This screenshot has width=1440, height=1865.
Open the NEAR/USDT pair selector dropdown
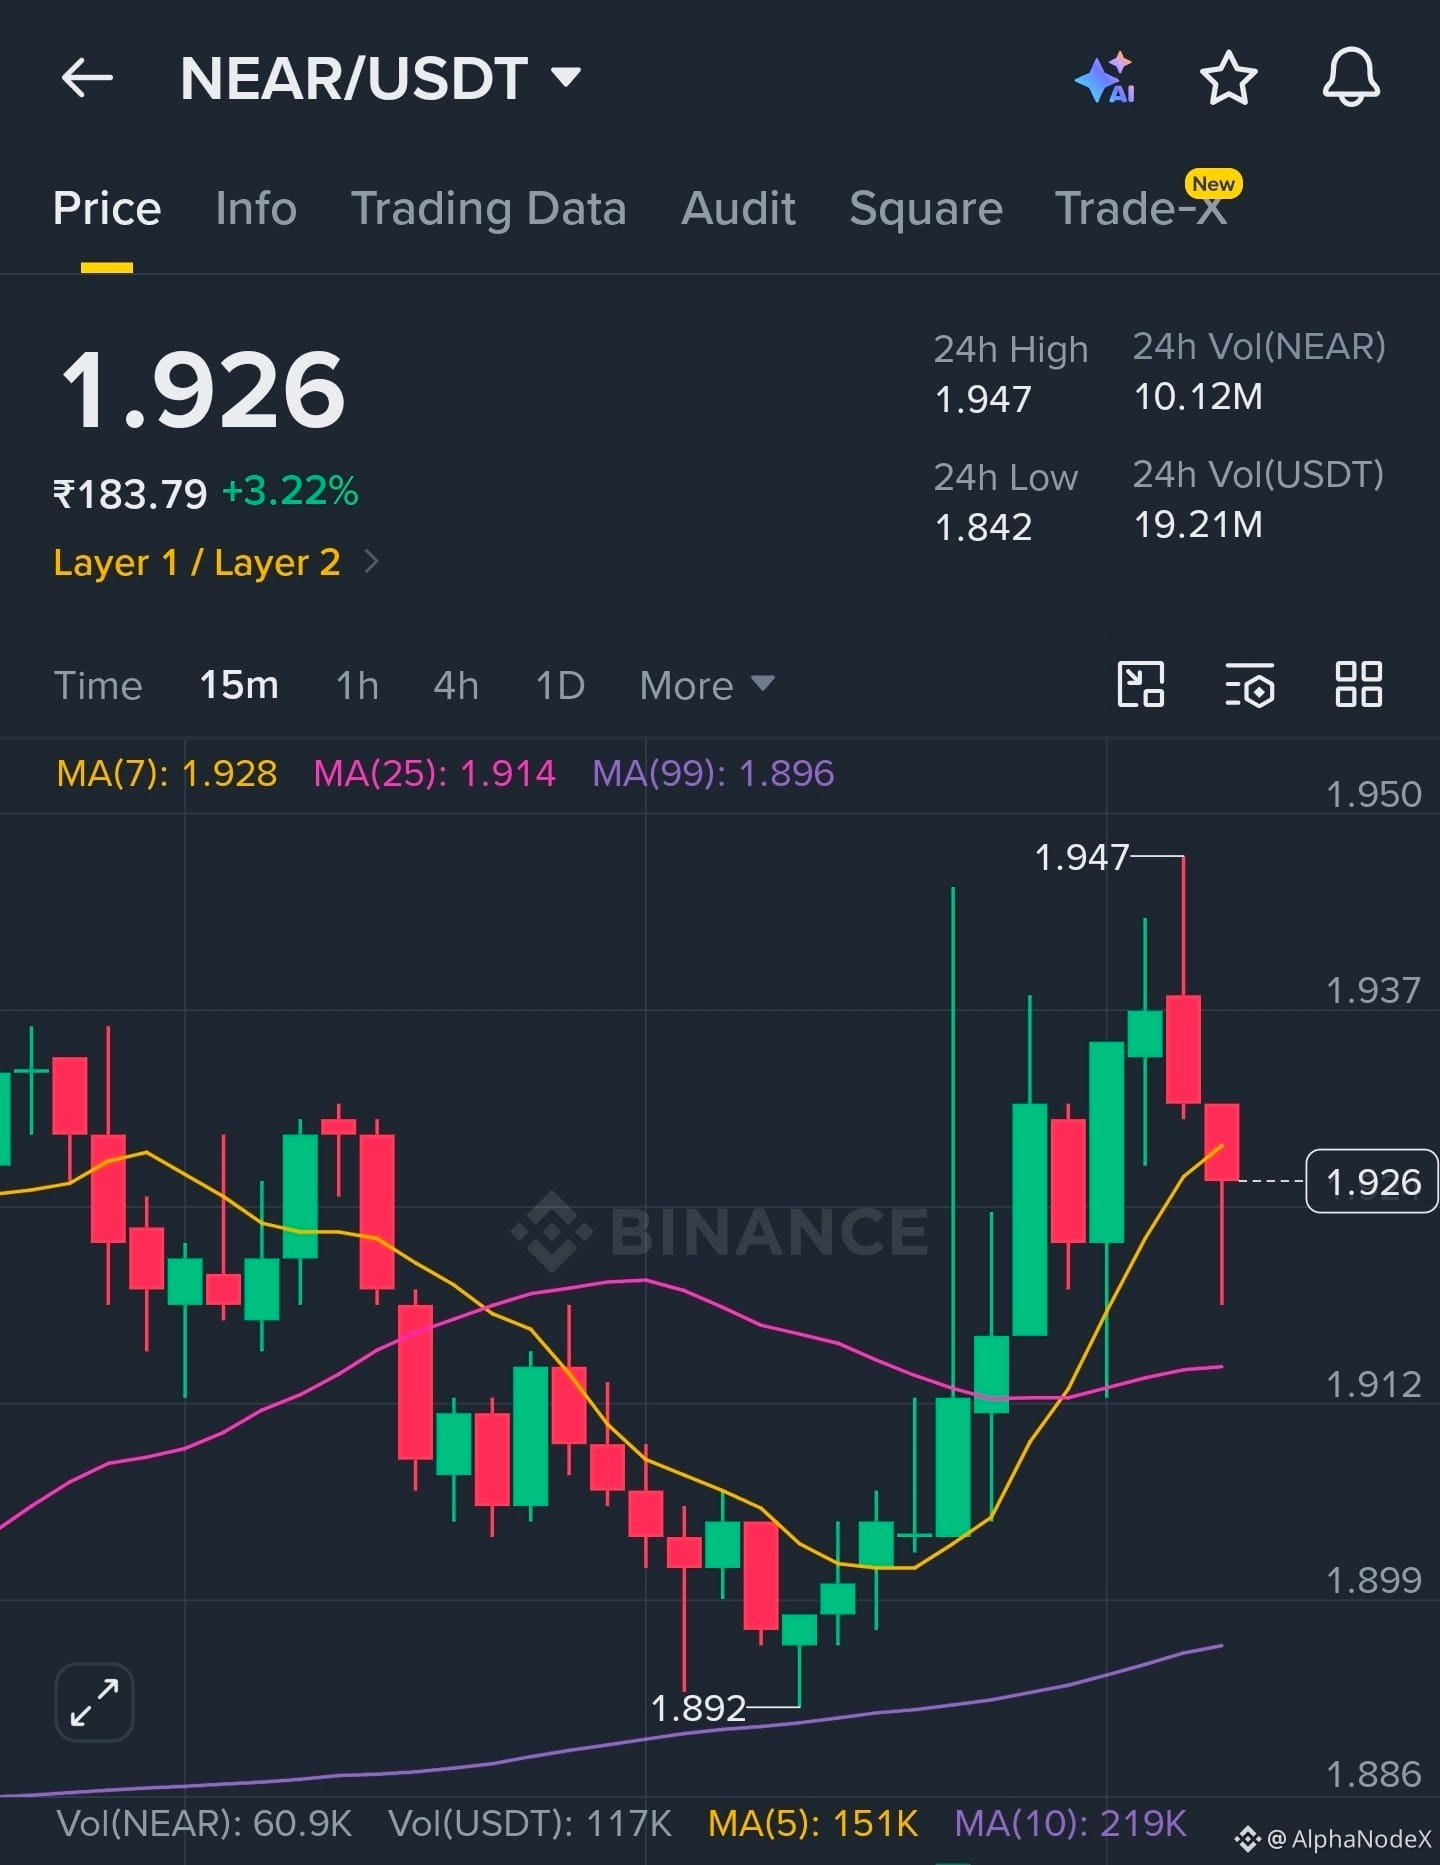coord(380,78)
